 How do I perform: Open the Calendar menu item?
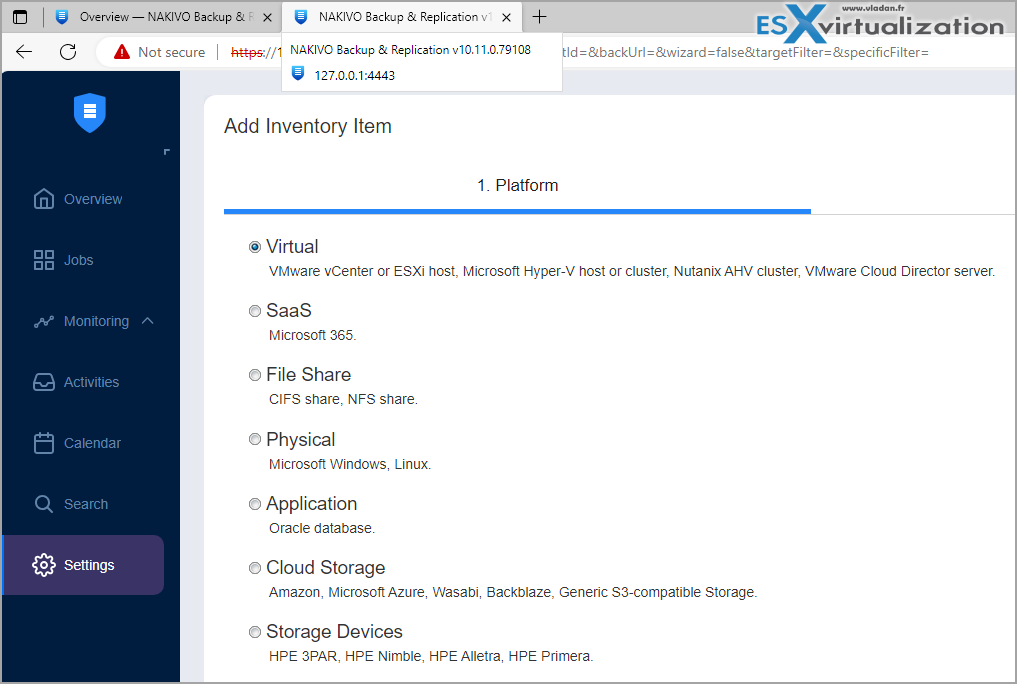point(82,443)
